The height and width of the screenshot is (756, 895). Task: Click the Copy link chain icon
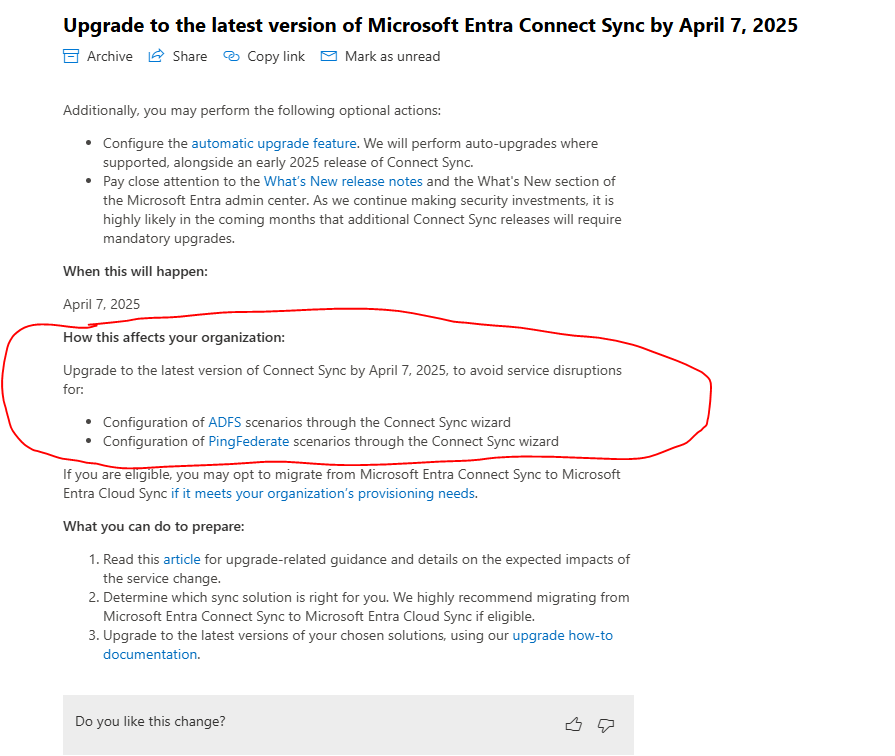coord(231,57)
